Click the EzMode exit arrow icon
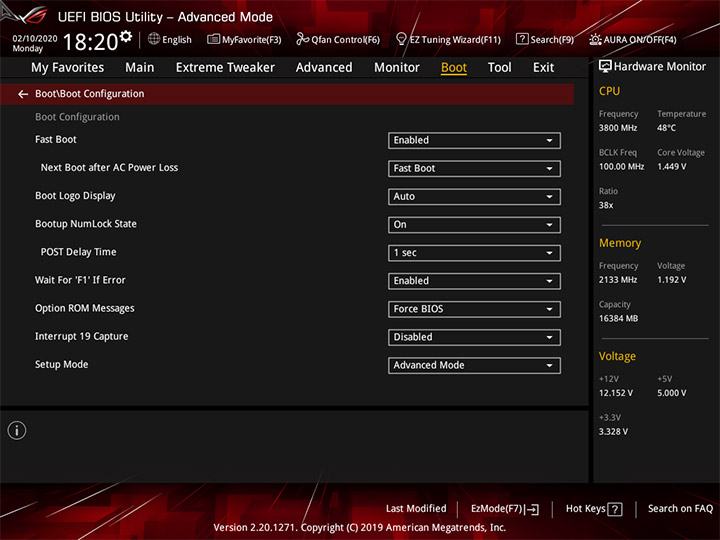 coord(532,509)
